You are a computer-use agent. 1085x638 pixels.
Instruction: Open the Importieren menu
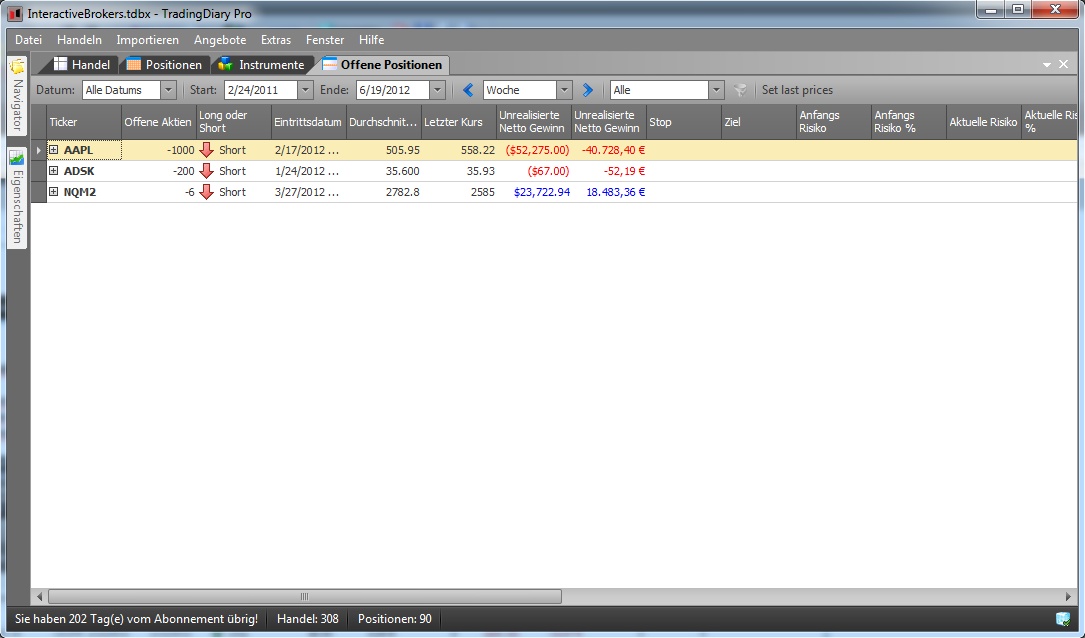pyautogui.click(x=147, y=40)
